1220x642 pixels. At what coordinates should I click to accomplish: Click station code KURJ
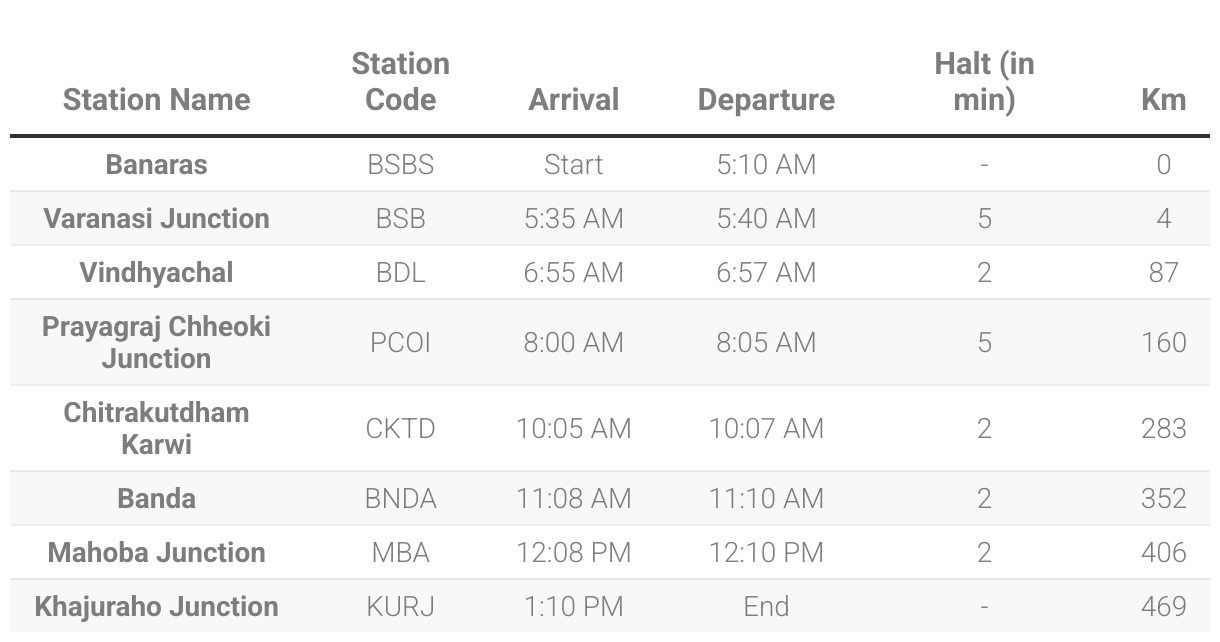[x=400, y=607]
